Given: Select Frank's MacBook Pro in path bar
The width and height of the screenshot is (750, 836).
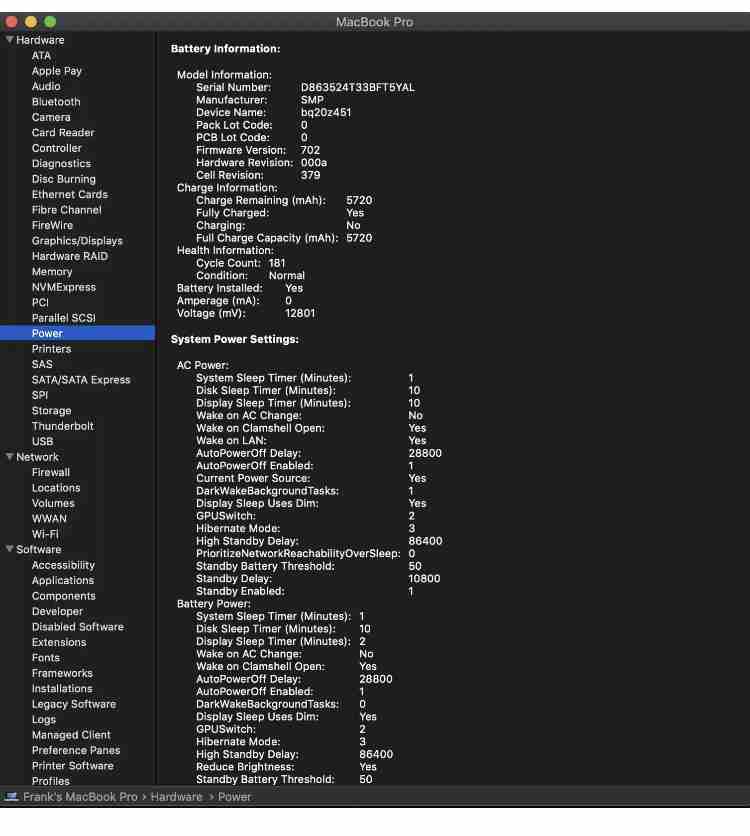Looking at the screenshot, I should (80, 797).
